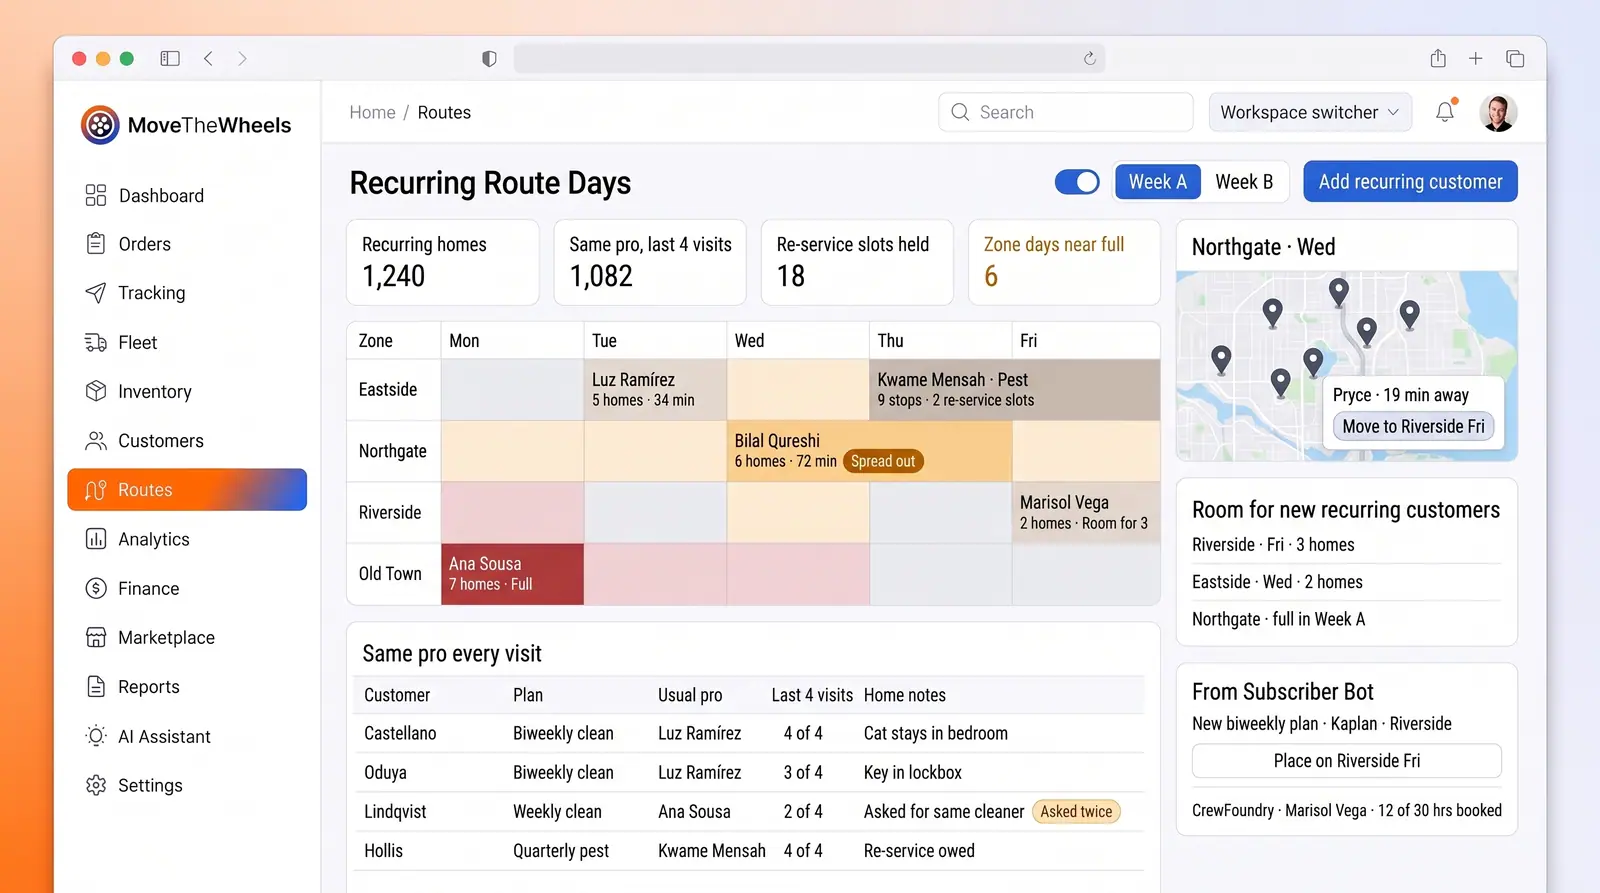Go back with browser back arrow

[208, 59]
